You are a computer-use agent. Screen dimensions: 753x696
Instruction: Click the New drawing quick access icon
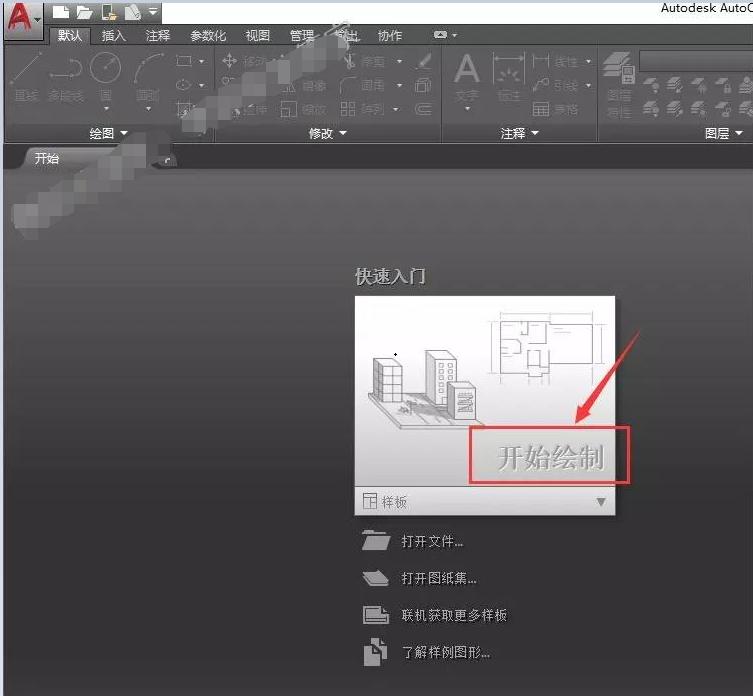click(x=61, y=12)
